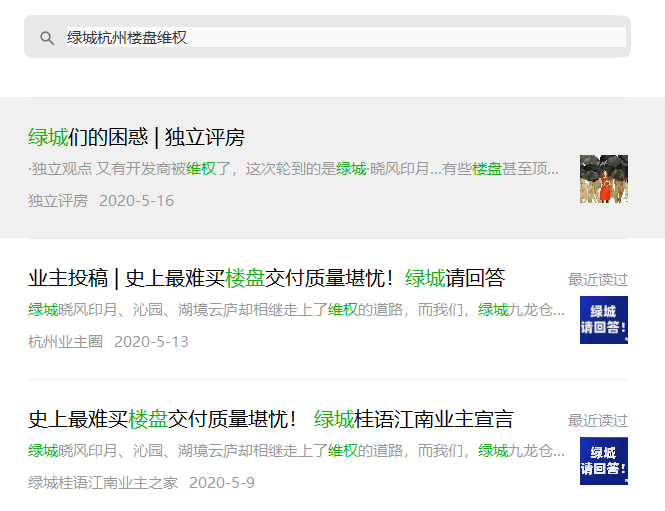Click snippet text above 绿城桂语江南业主之家 source
This screenshot has width=665, height=511.
click(296, 451)
